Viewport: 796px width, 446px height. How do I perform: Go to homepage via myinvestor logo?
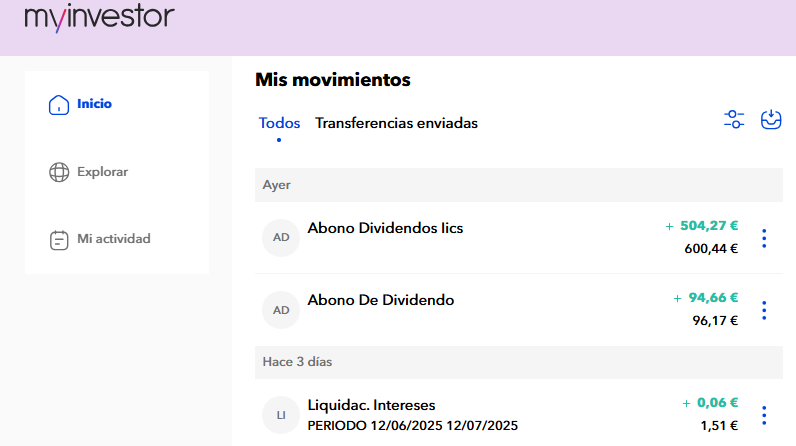(99, 17)
